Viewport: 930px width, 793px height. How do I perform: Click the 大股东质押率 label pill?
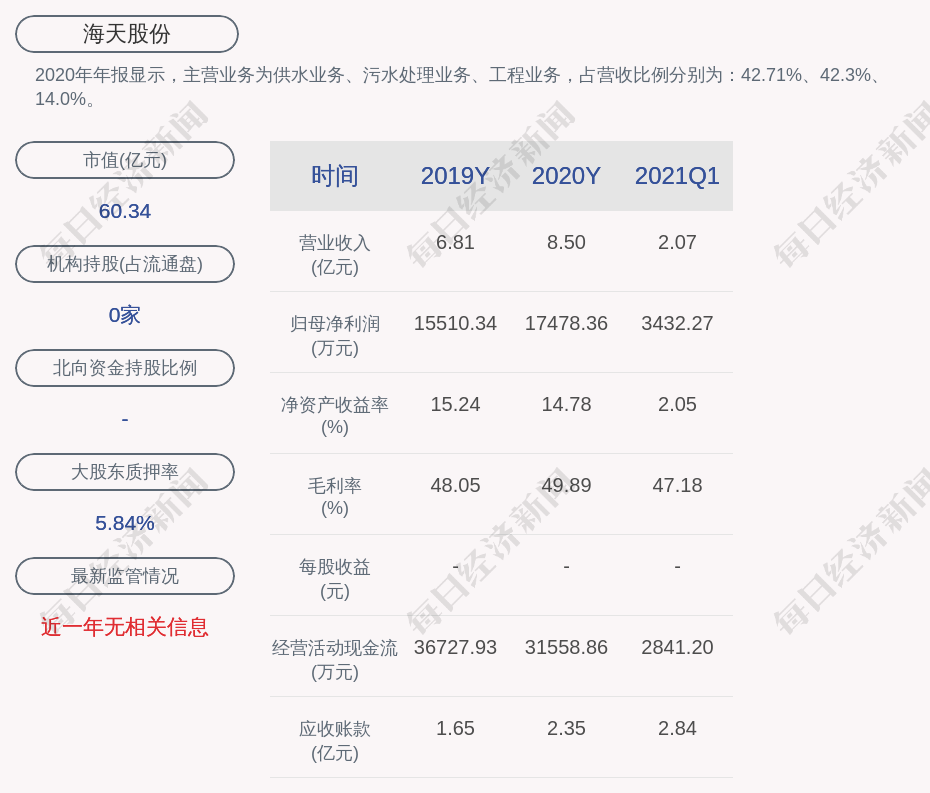(x=125, y=472)
